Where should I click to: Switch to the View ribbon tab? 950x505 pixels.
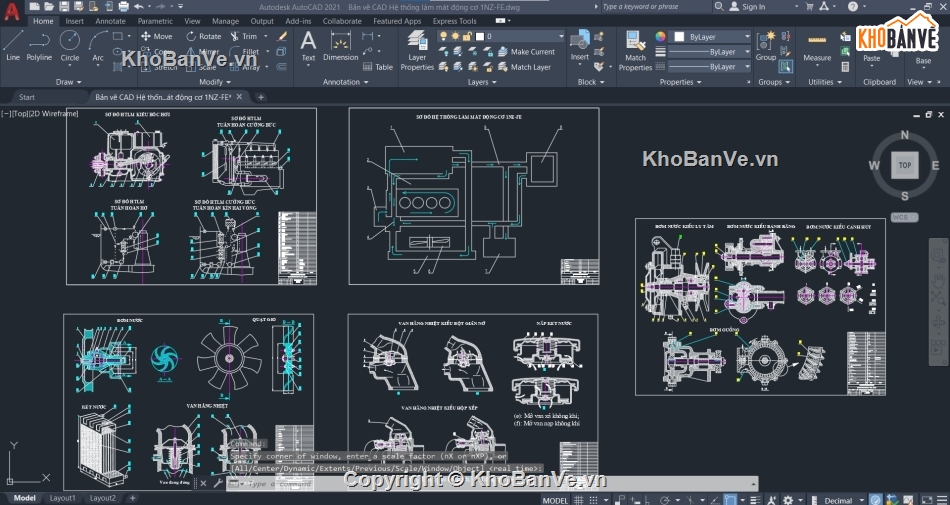(192, 21)
